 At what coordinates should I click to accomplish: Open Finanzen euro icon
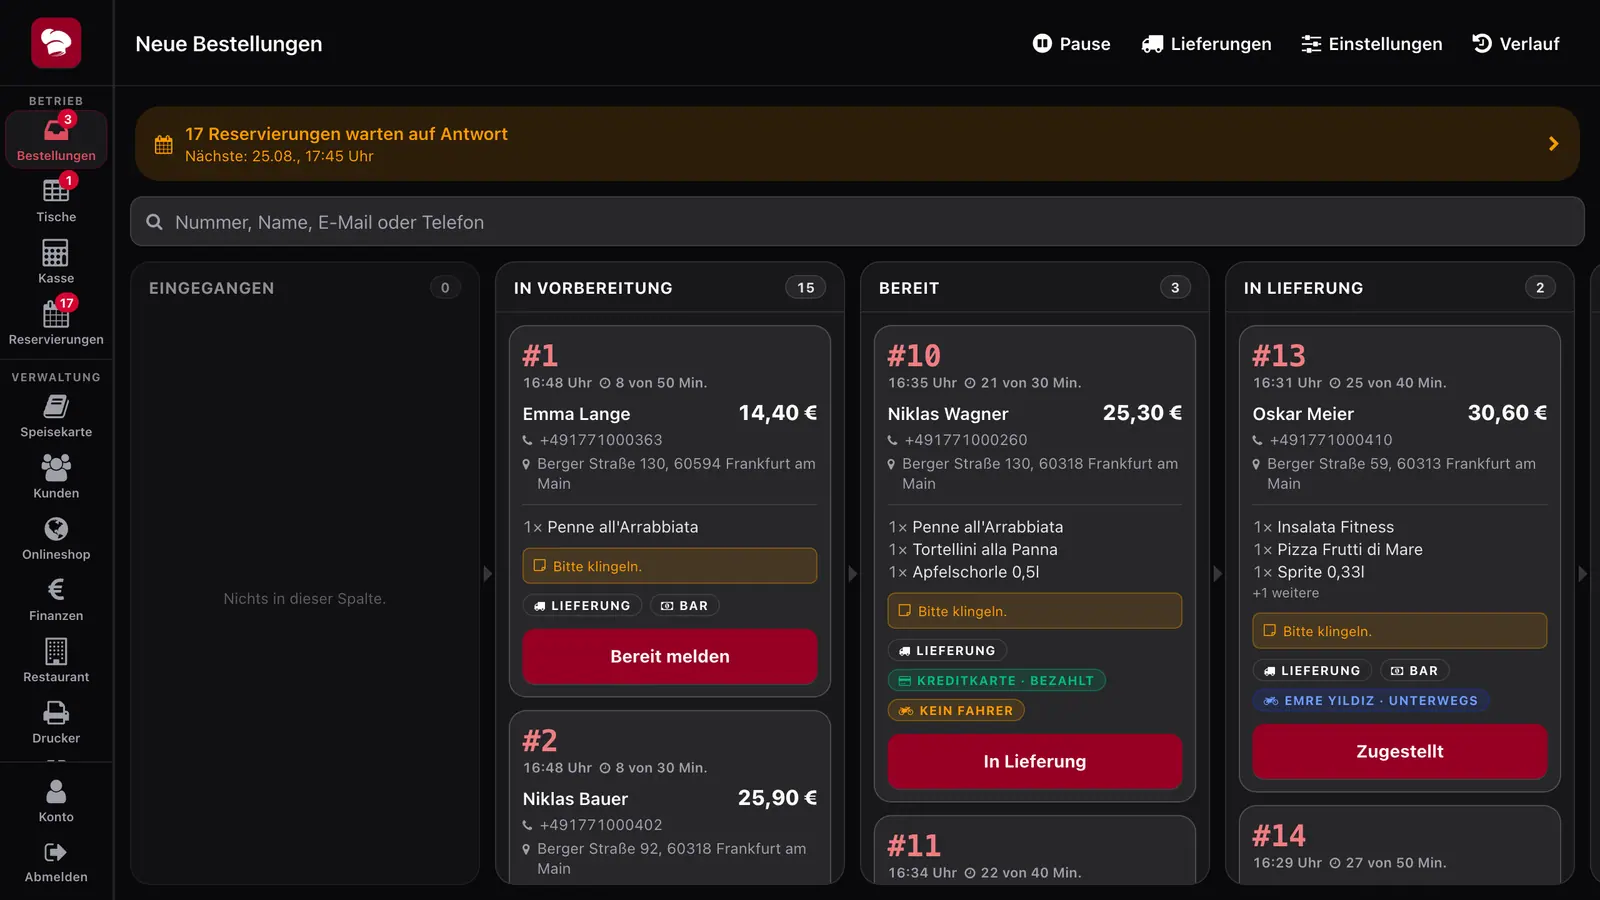pyautogui.click(x=56, y=589)
